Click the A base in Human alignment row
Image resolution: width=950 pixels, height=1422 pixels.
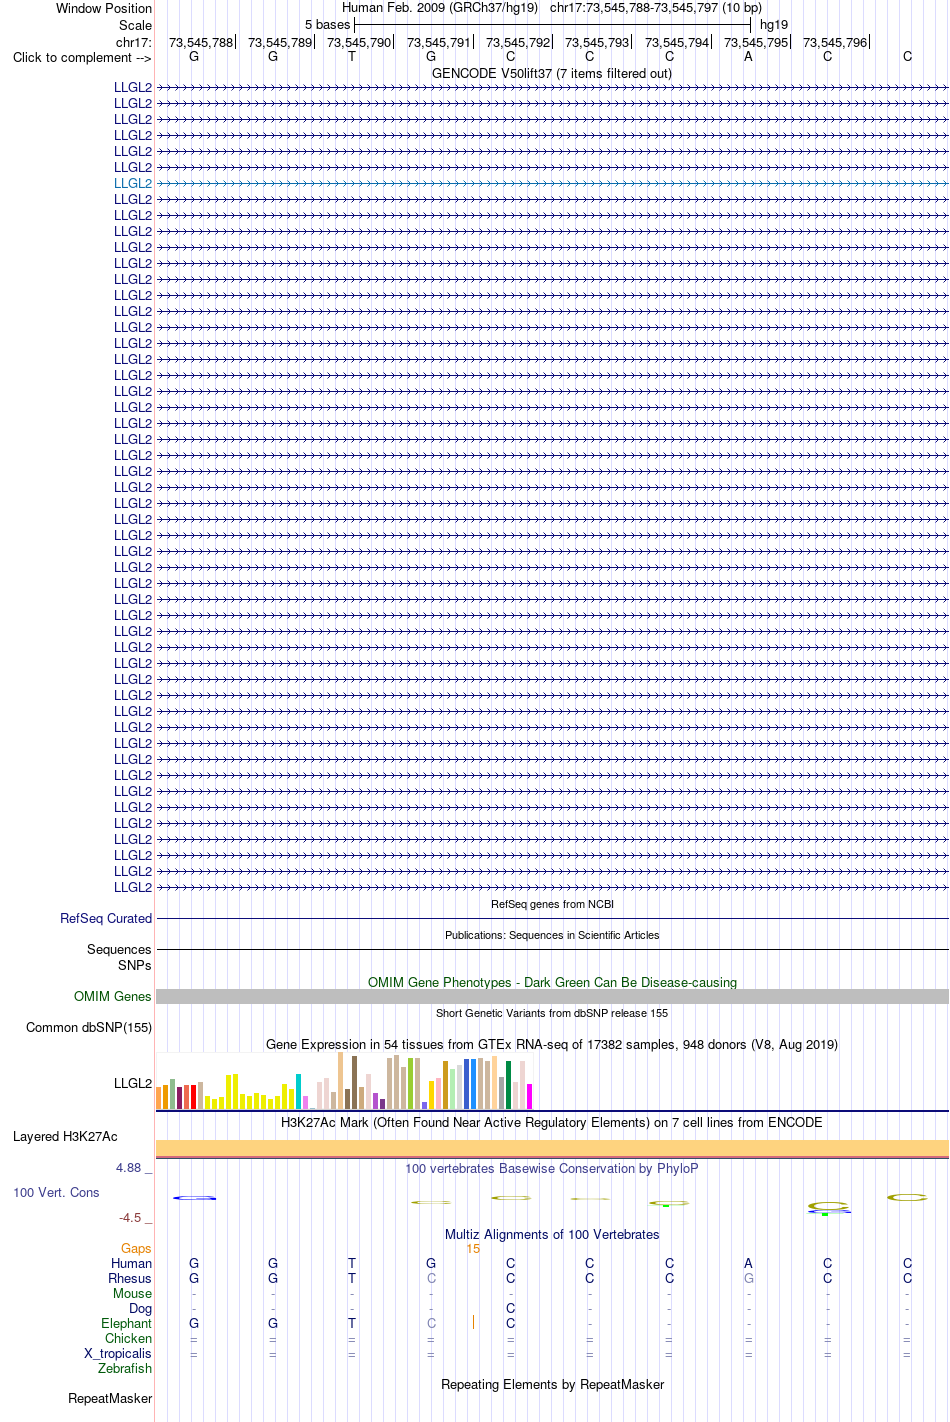point(748,1263)
